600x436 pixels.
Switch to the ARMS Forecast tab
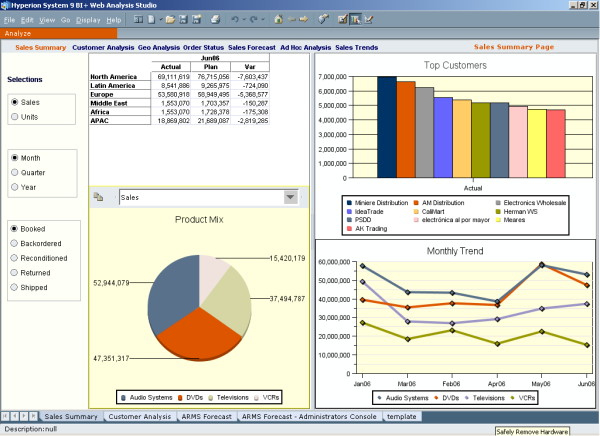[207, 416]
